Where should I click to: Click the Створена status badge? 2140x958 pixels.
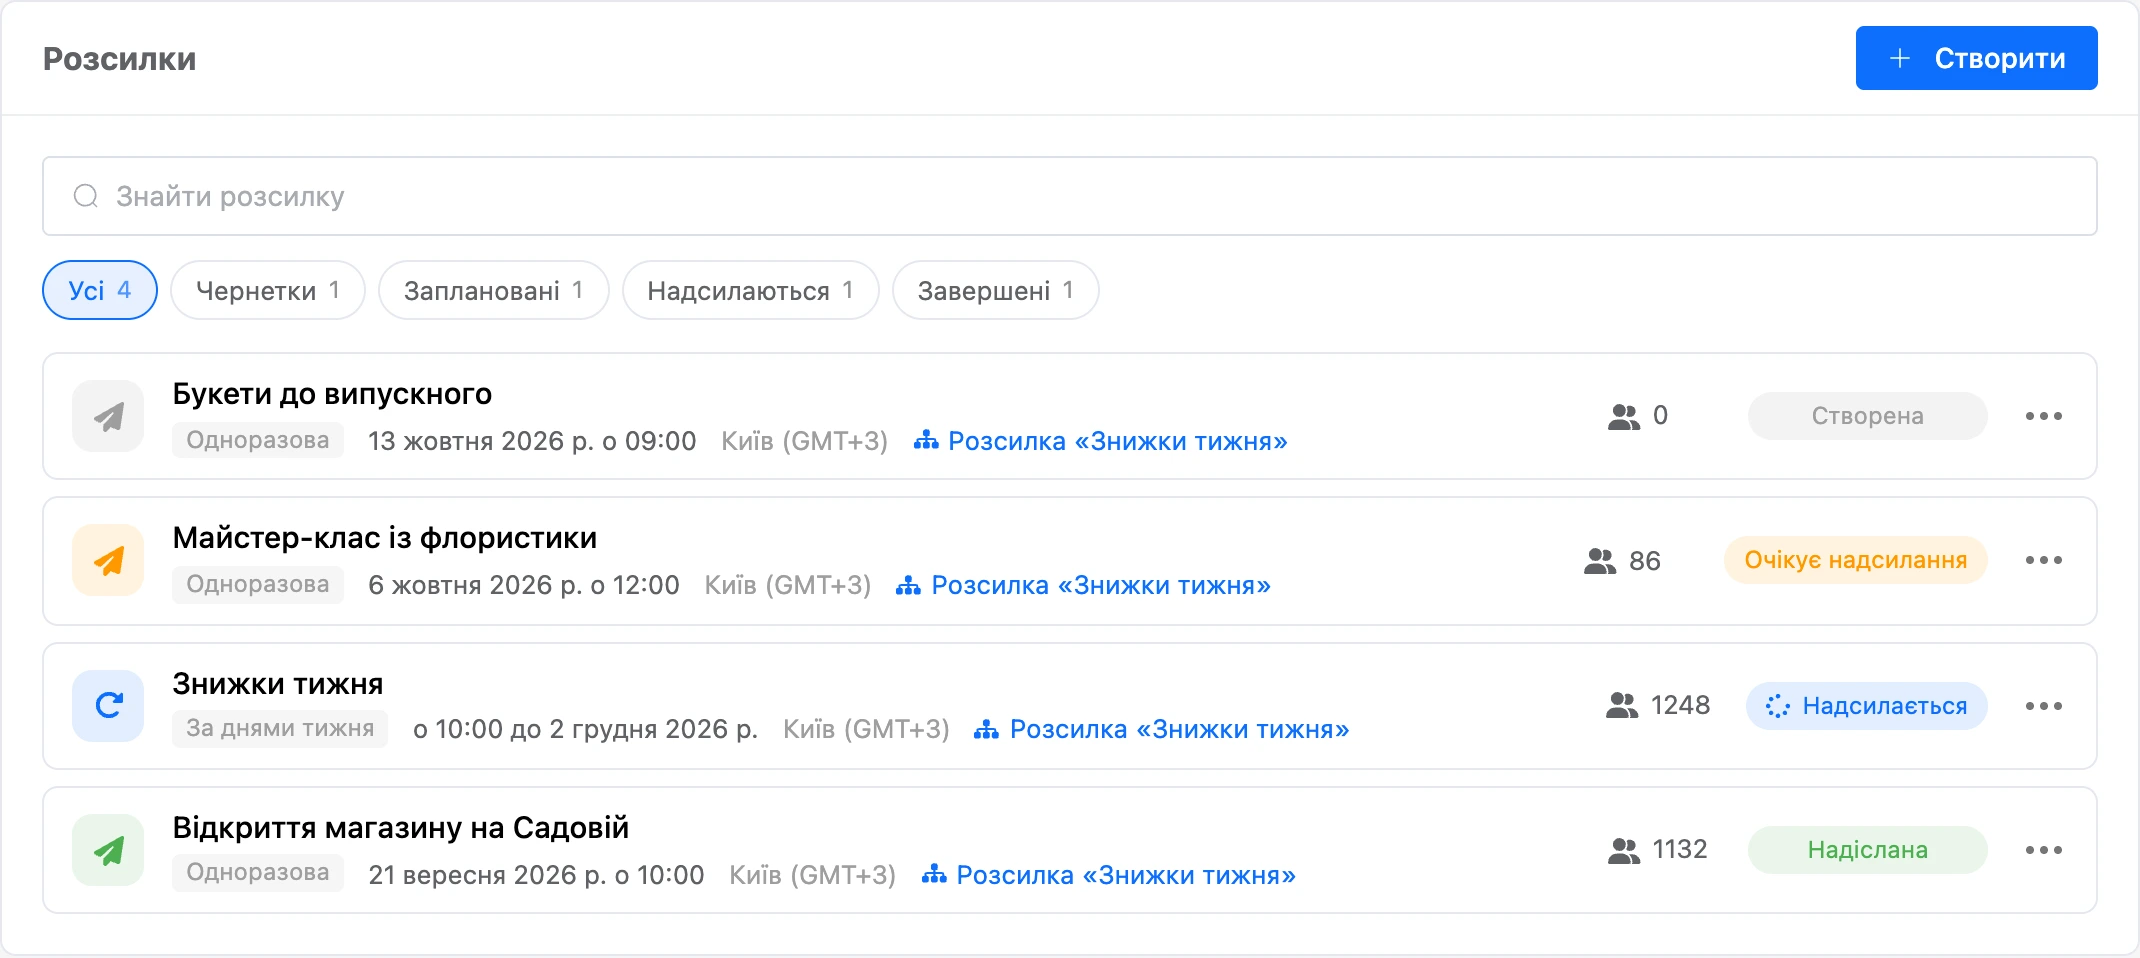1867,416
